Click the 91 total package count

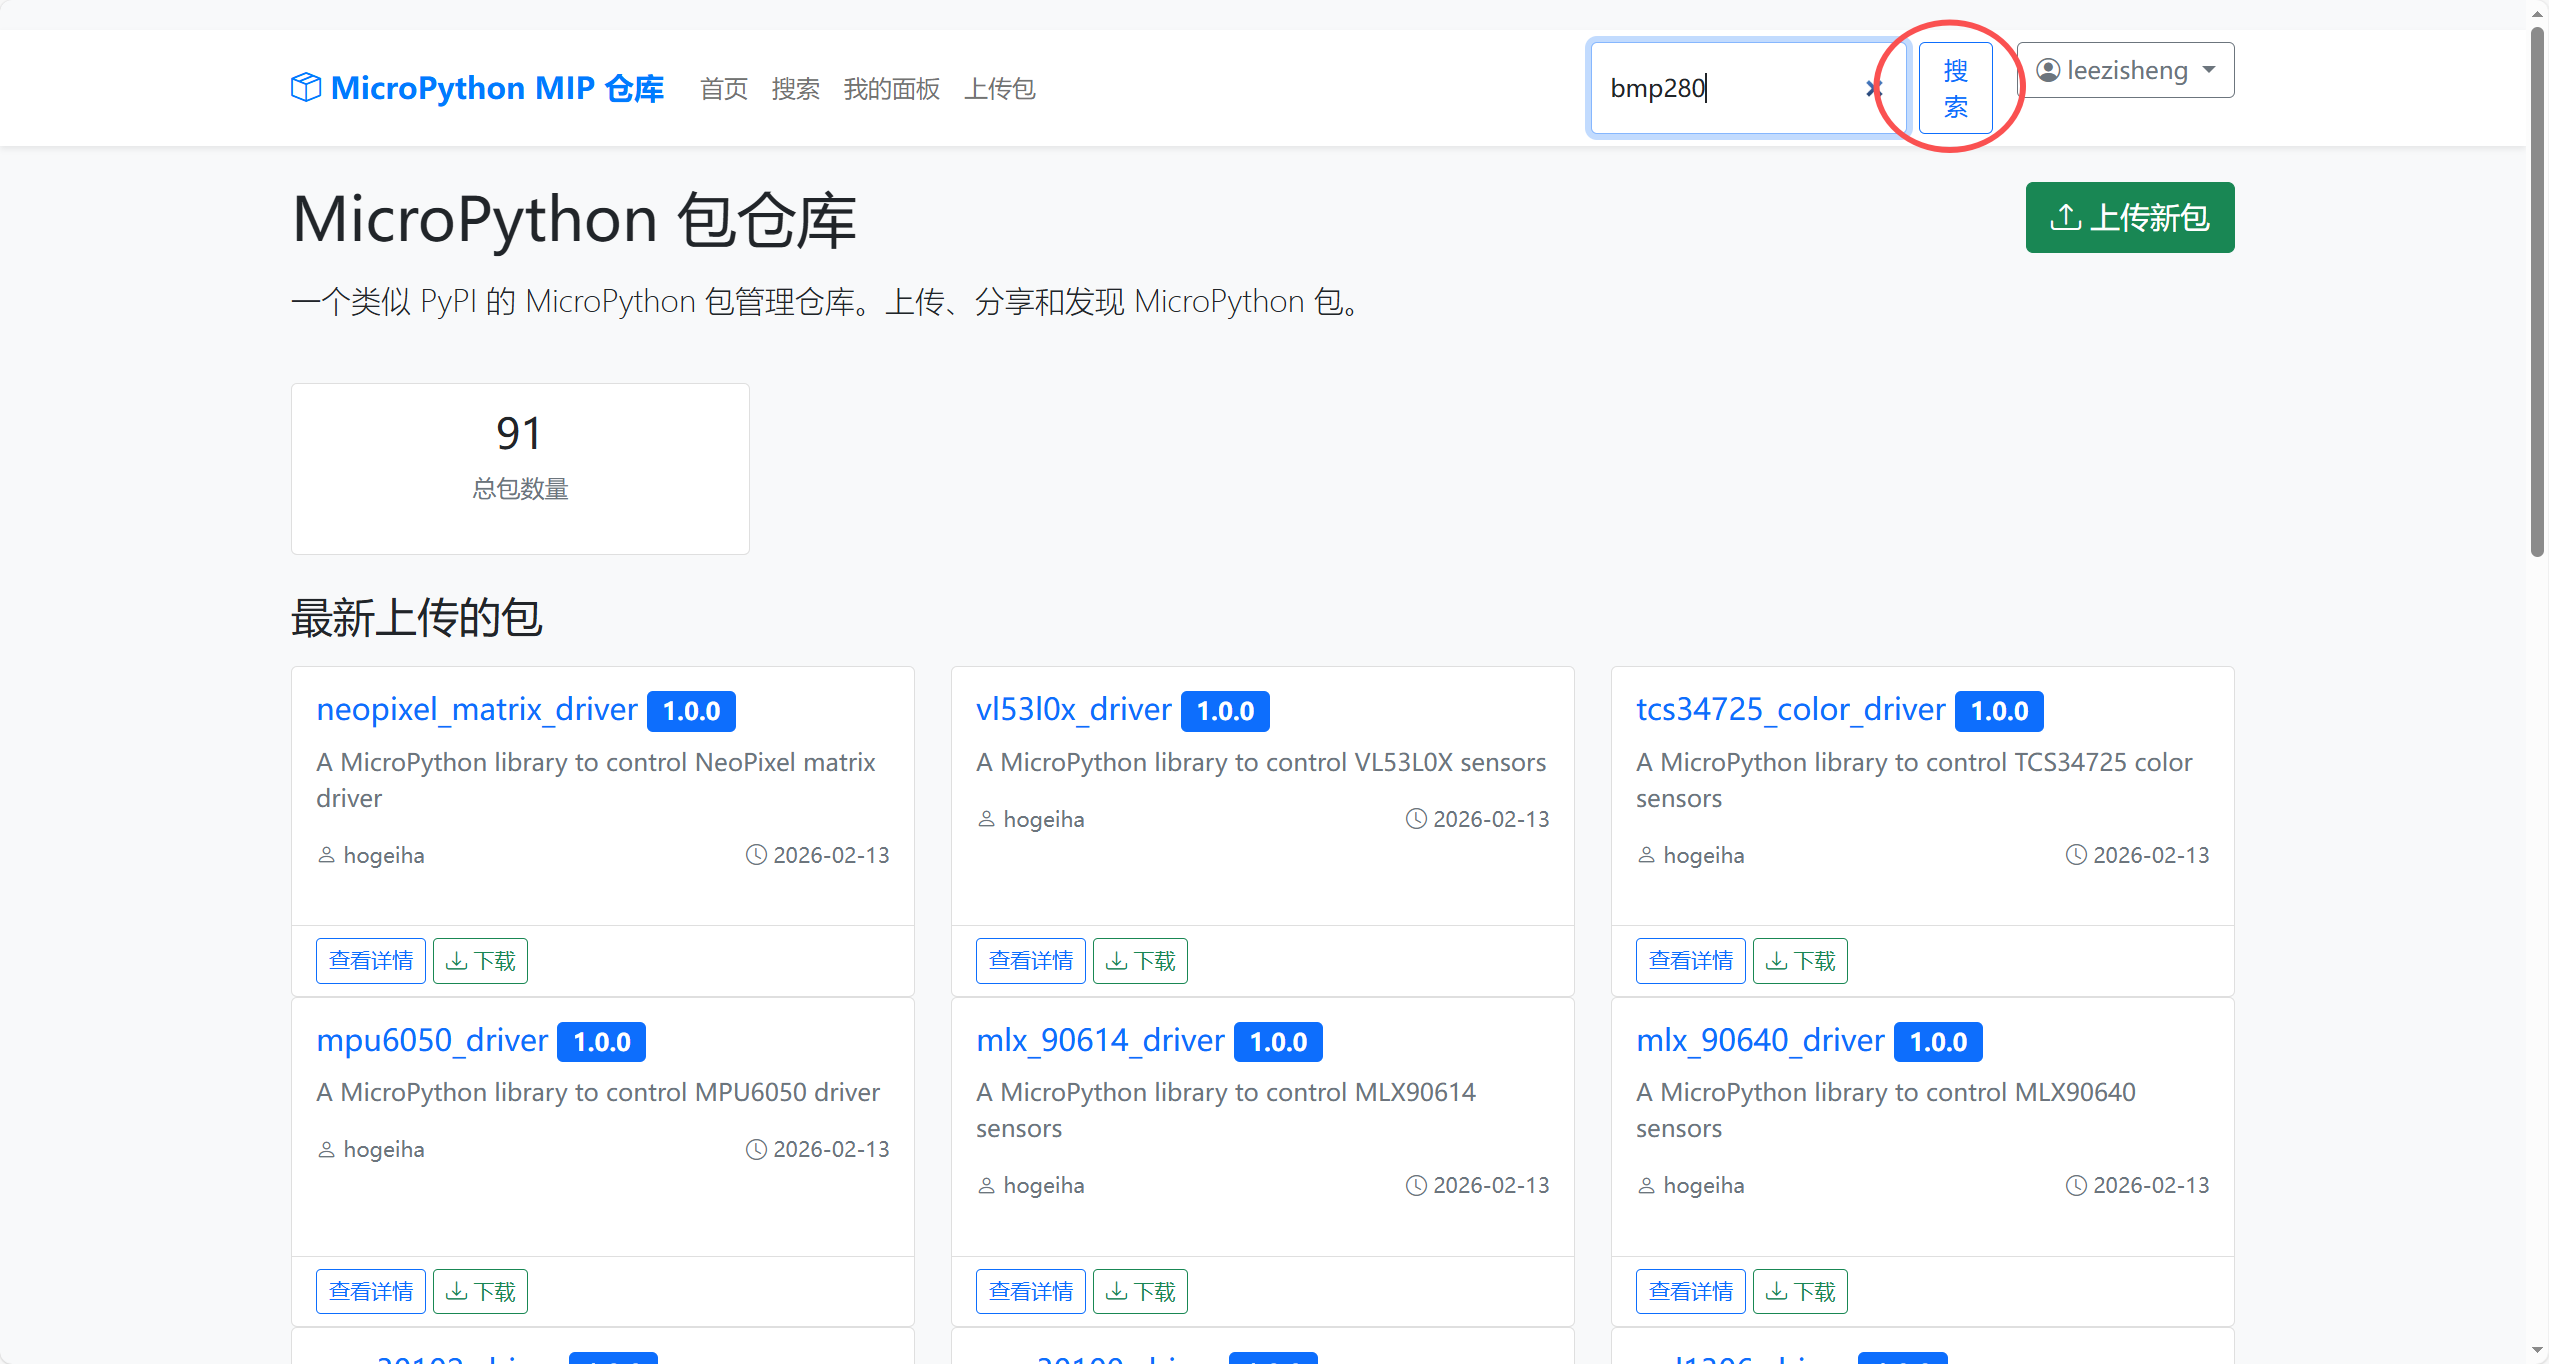click(520, 434)
